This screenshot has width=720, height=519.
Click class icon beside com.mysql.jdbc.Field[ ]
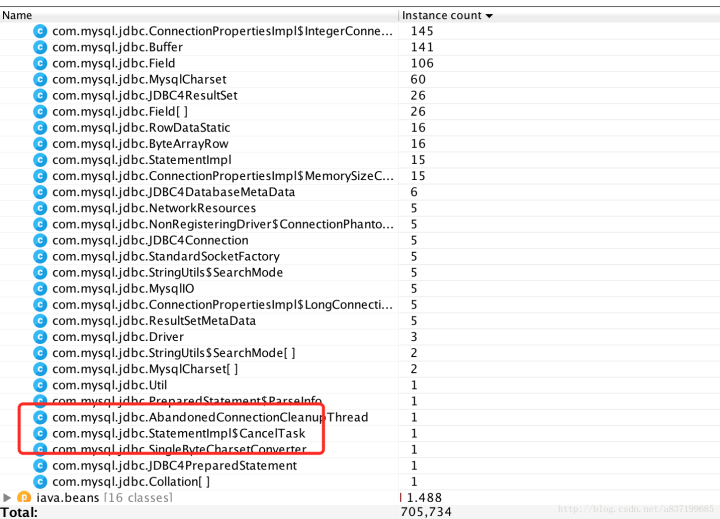click(x=40, y=112)
